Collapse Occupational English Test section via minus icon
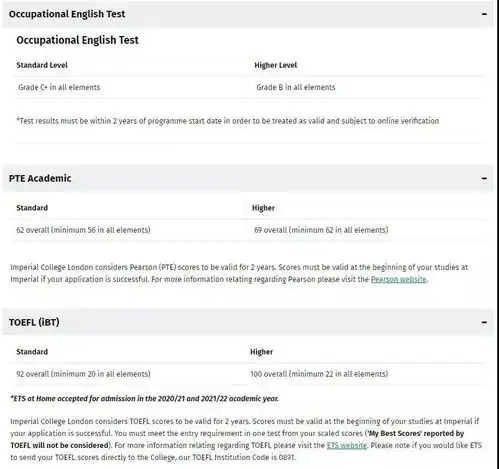 point(484,14)
